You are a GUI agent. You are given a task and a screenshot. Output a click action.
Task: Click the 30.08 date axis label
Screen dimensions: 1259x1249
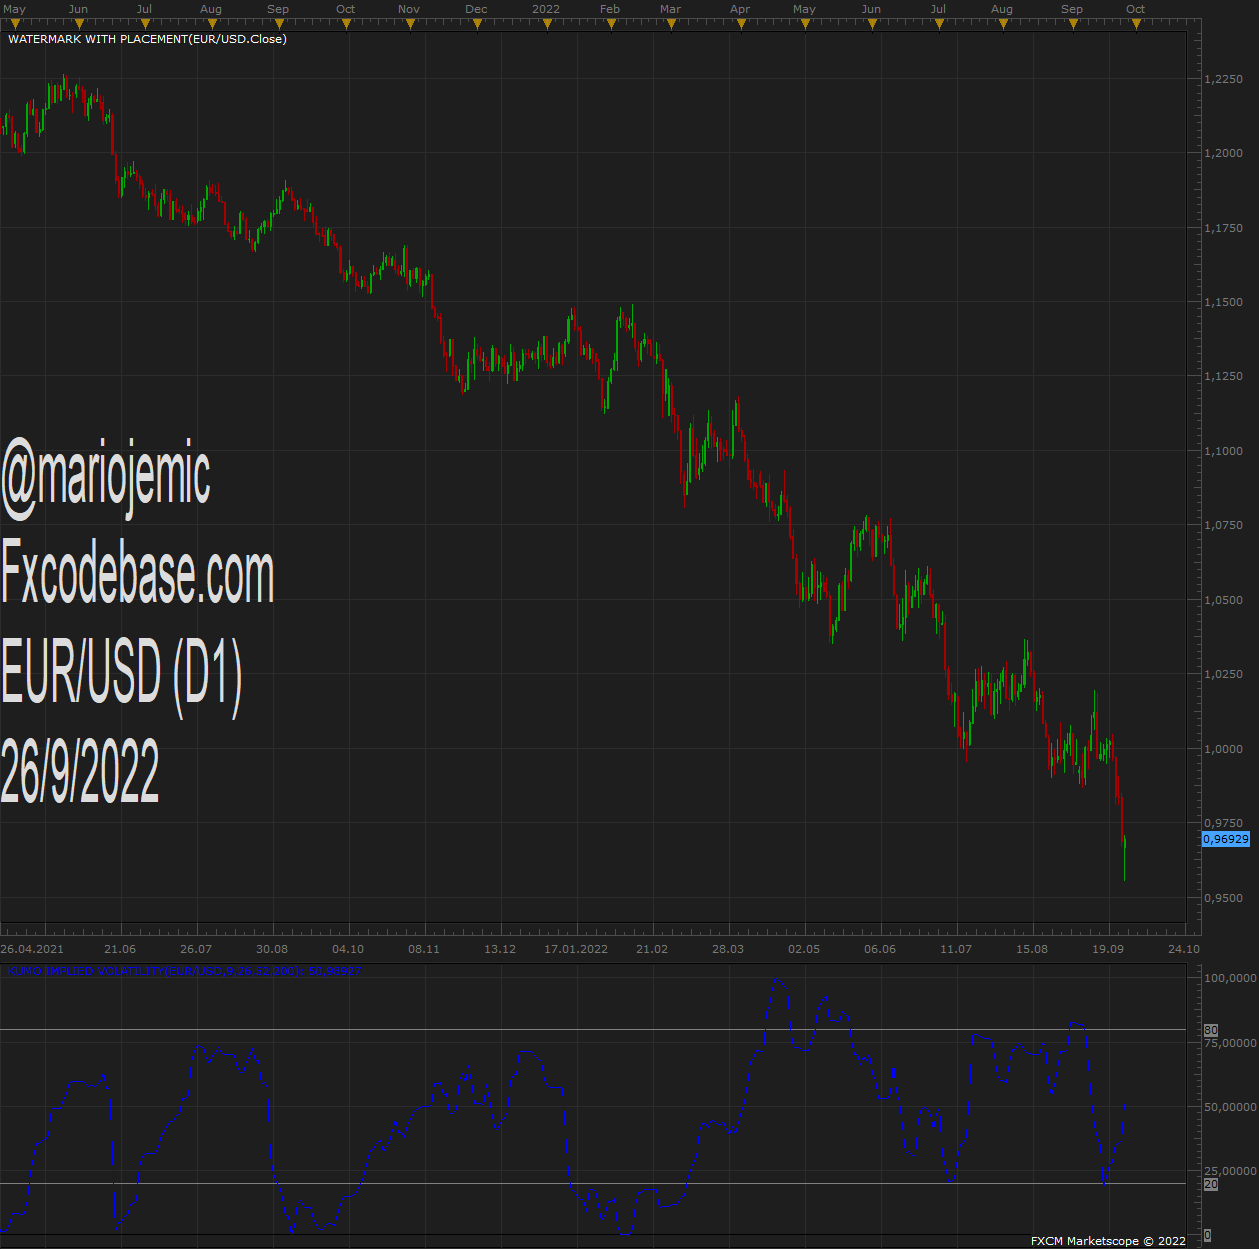(272, 949)
